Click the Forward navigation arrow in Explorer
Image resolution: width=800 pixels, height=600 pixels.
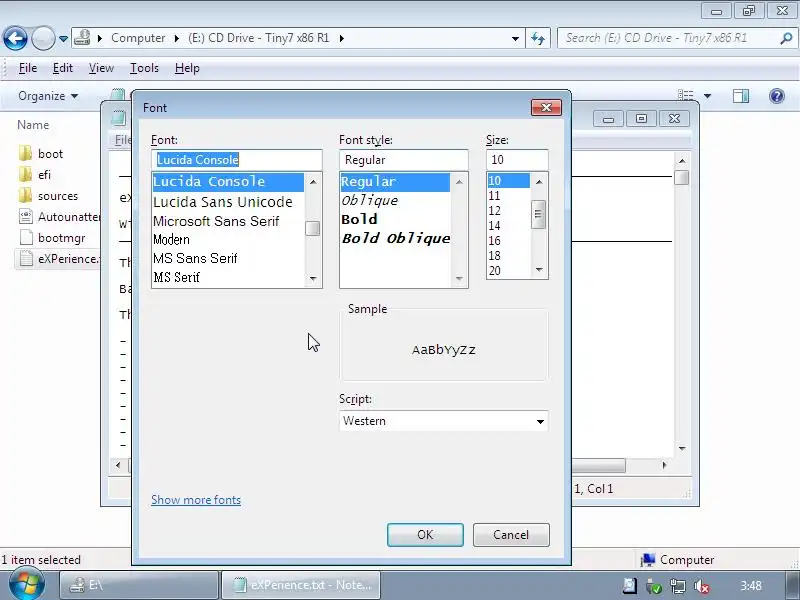pyautogui.click(x=43, y=38)
